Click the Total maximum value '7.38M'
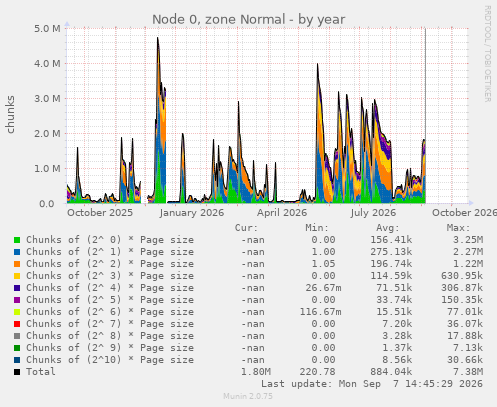Screen dimensions: 497x407 click(468, 372)
